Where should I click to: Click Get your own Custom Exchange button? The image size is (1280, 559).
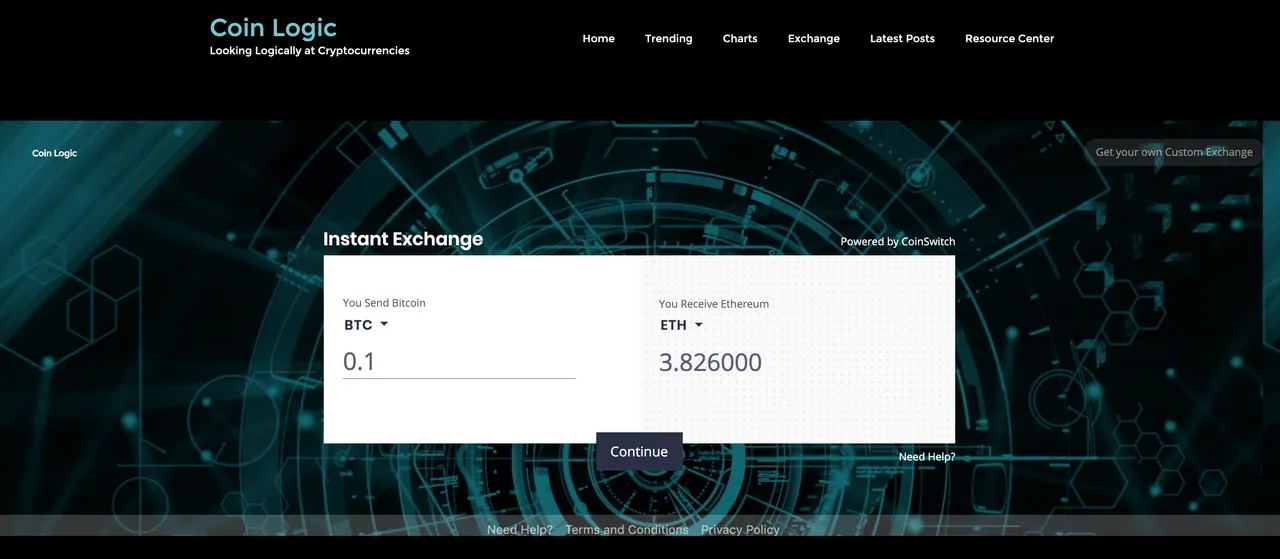(1174, 152)
